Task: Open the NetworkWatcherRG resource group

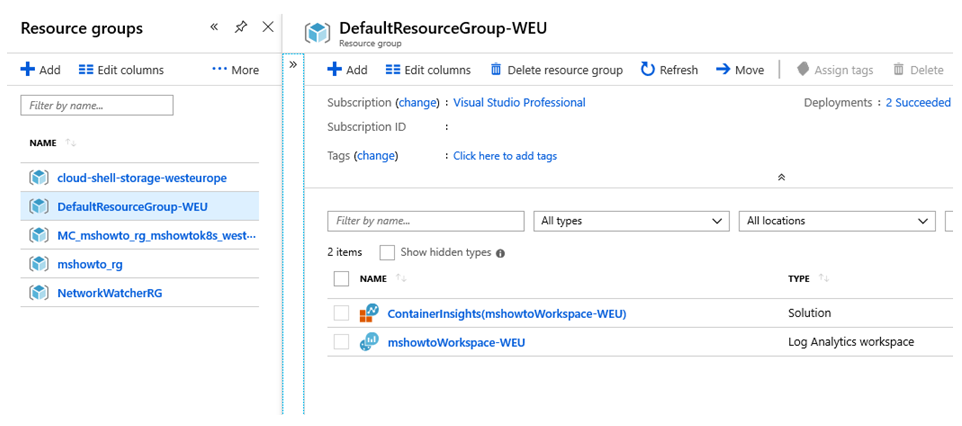Action: [109, 293]
